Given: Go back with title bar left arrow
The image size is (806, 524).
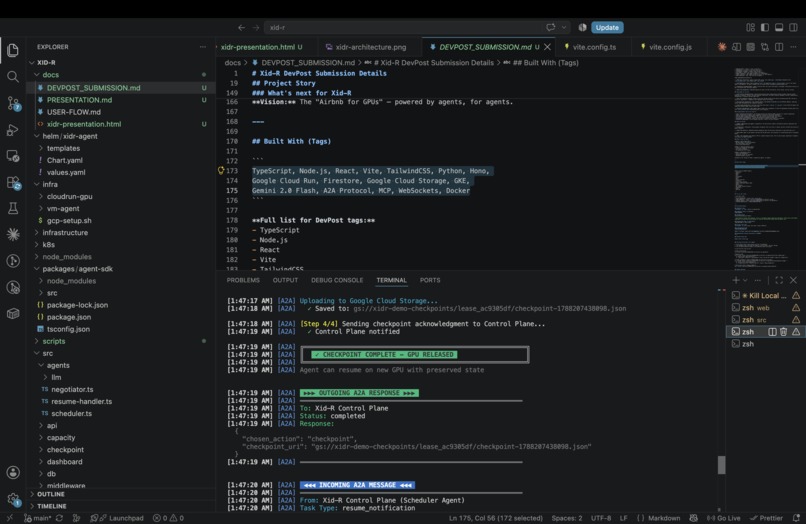Looking at the screenshot, I should coord(241,27).
